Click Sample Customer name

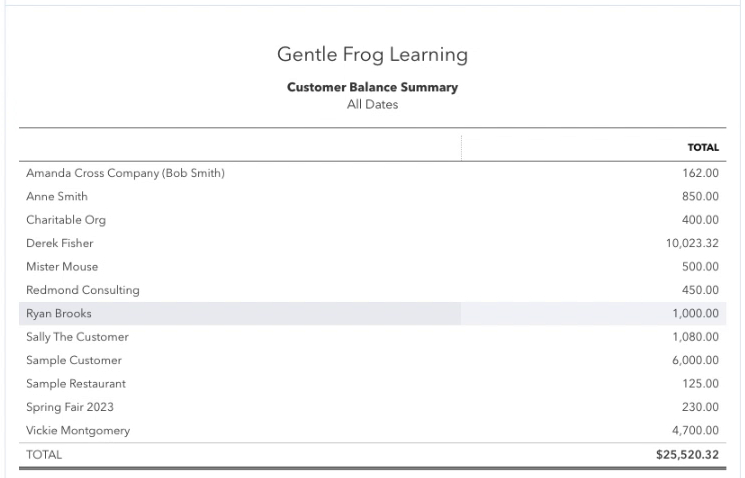tap(74, 360)
